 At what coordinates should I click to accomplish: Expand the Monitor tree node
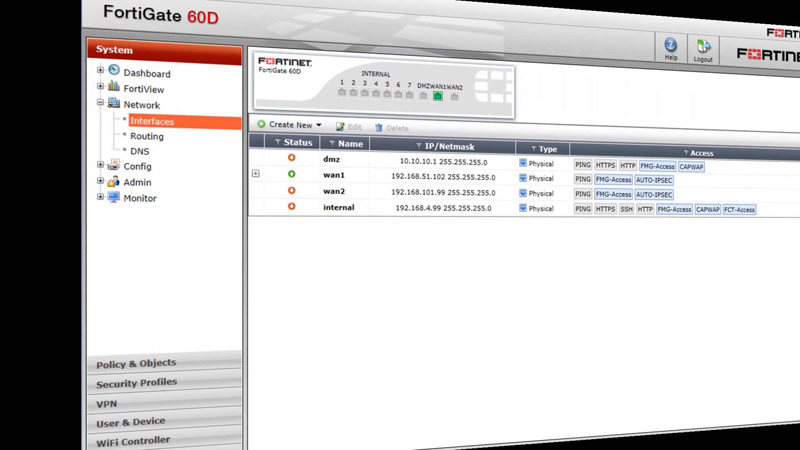101,196
